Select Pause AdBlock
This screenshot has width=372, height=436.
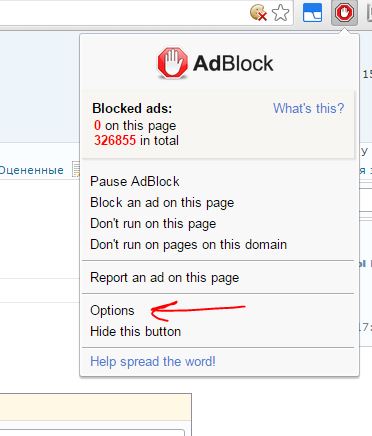point(135,182)
